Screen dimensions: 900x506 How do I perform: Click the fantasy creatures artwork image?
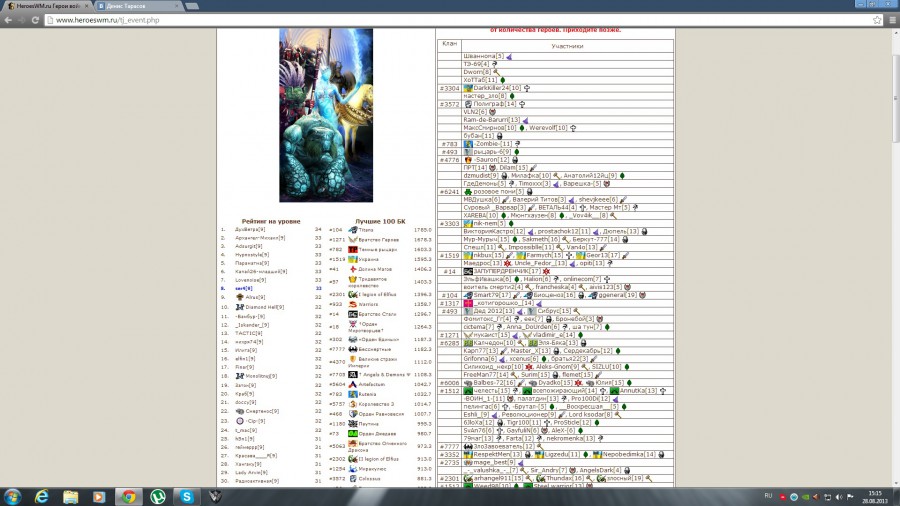coord(326,115)
